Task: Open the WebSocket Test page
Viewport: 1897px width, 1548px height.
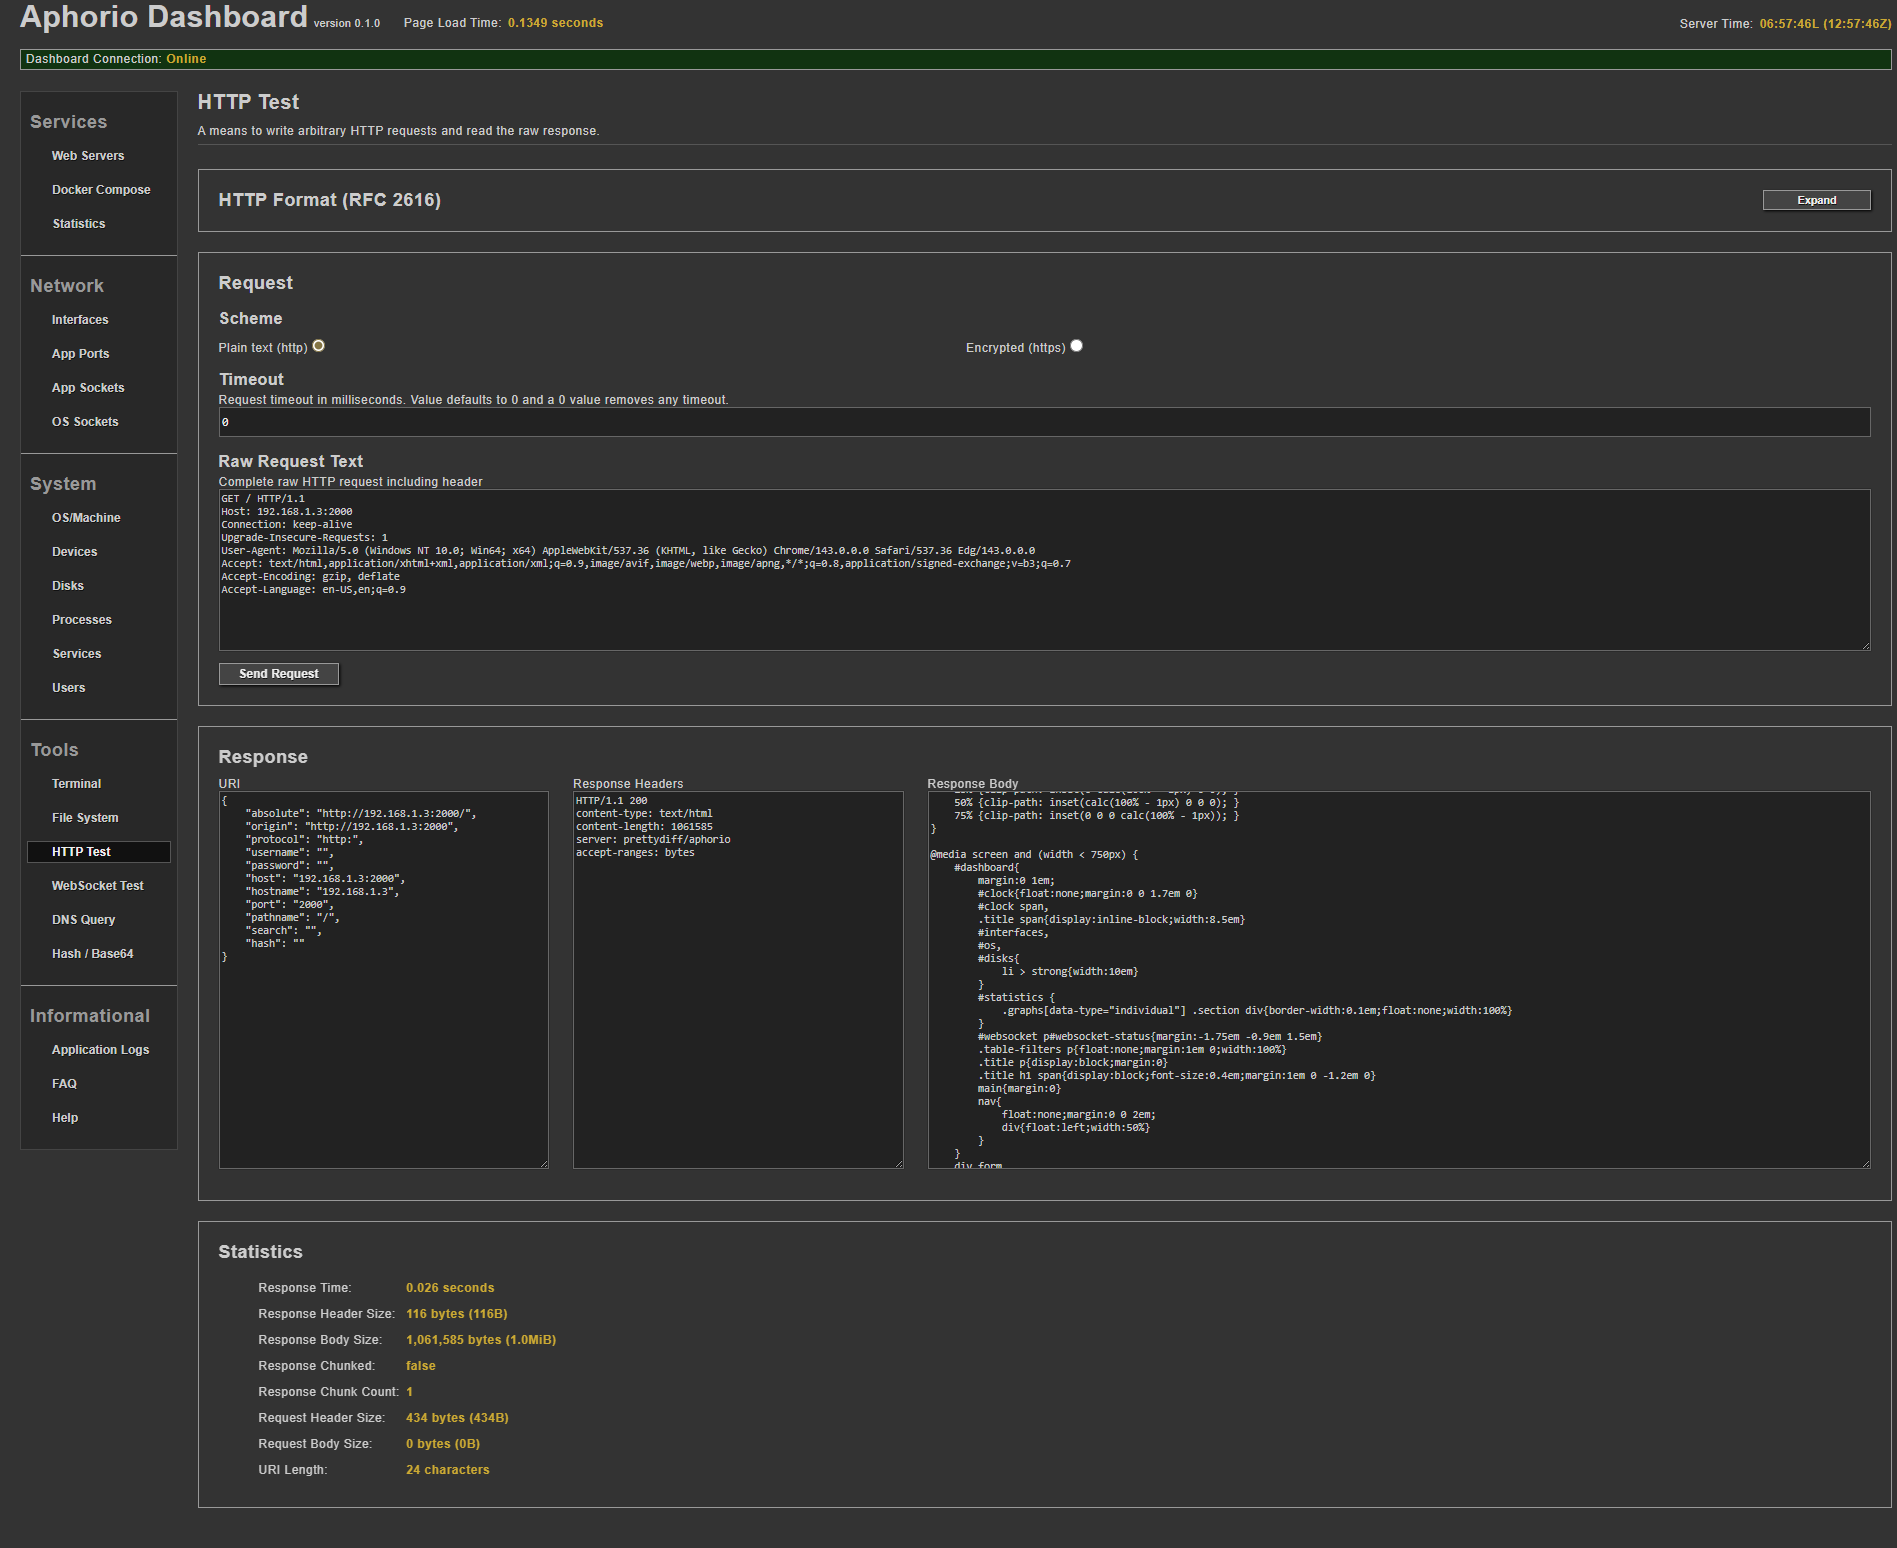Action: click(97, 886)
